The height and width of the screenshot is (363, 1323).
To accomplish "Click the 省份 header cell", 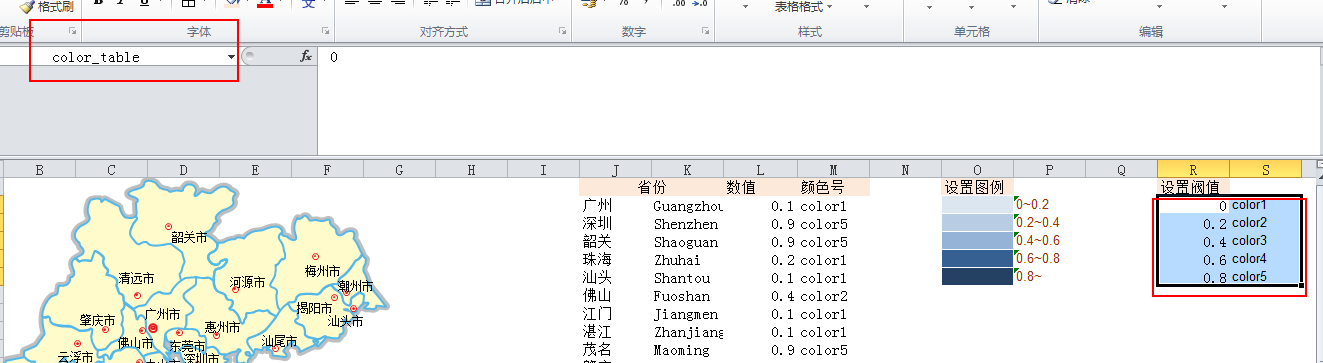I will coord(652,187).
